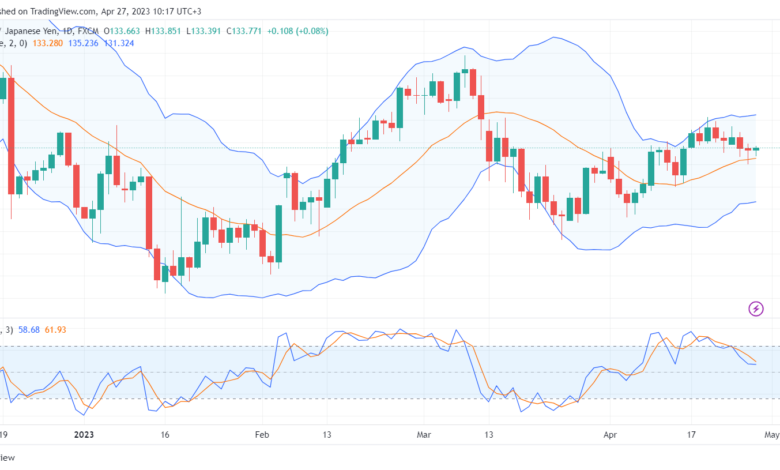
Task: Click Bollinger lower value 131.324
Action: click(119, 43)
